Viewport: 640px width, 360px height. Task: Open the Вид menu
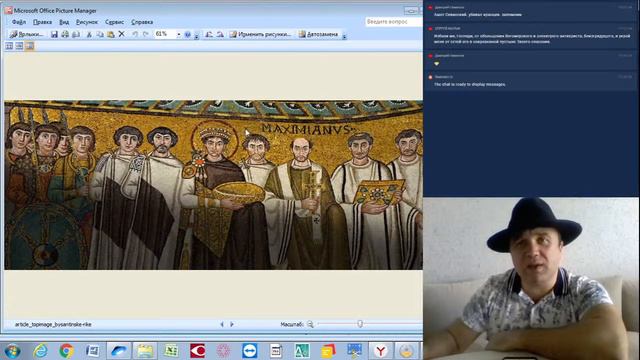coord(64,22)
